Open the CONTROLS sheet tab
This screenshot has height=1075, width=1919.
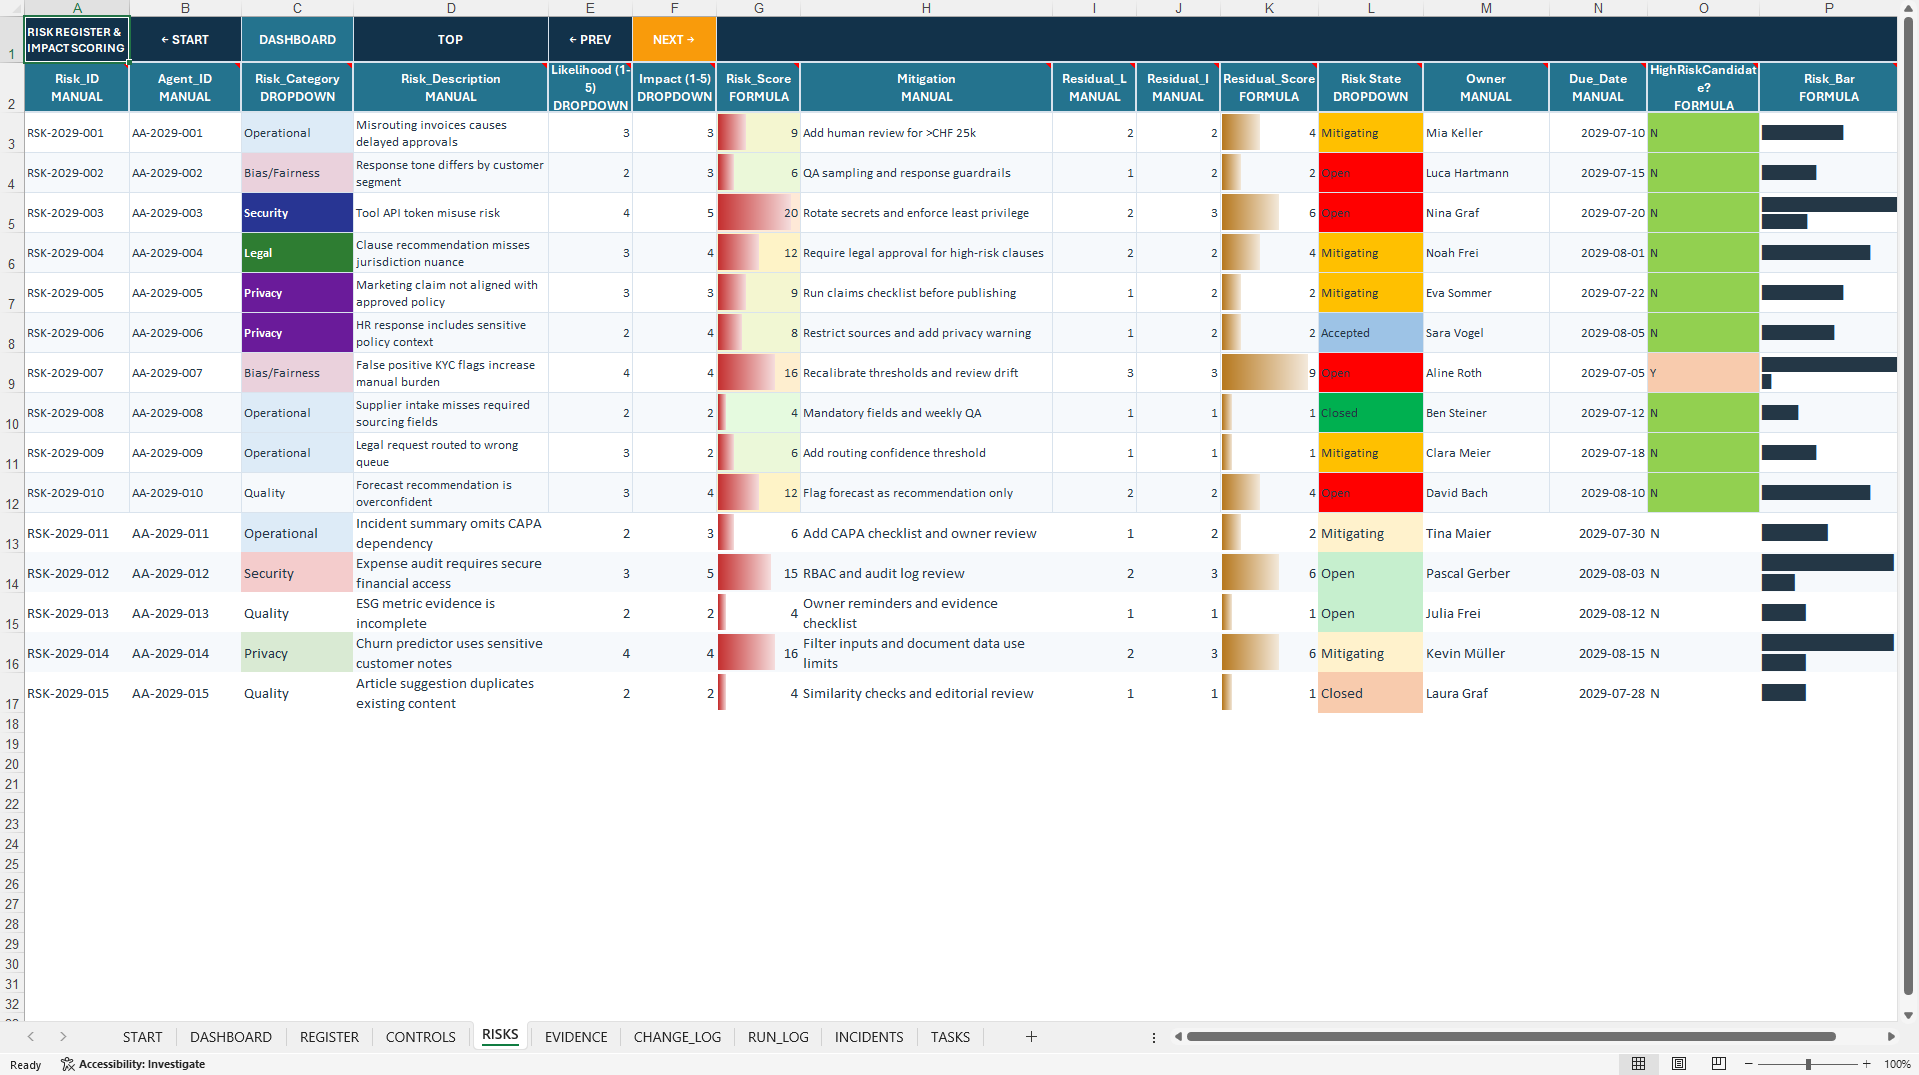point(420,1037)
